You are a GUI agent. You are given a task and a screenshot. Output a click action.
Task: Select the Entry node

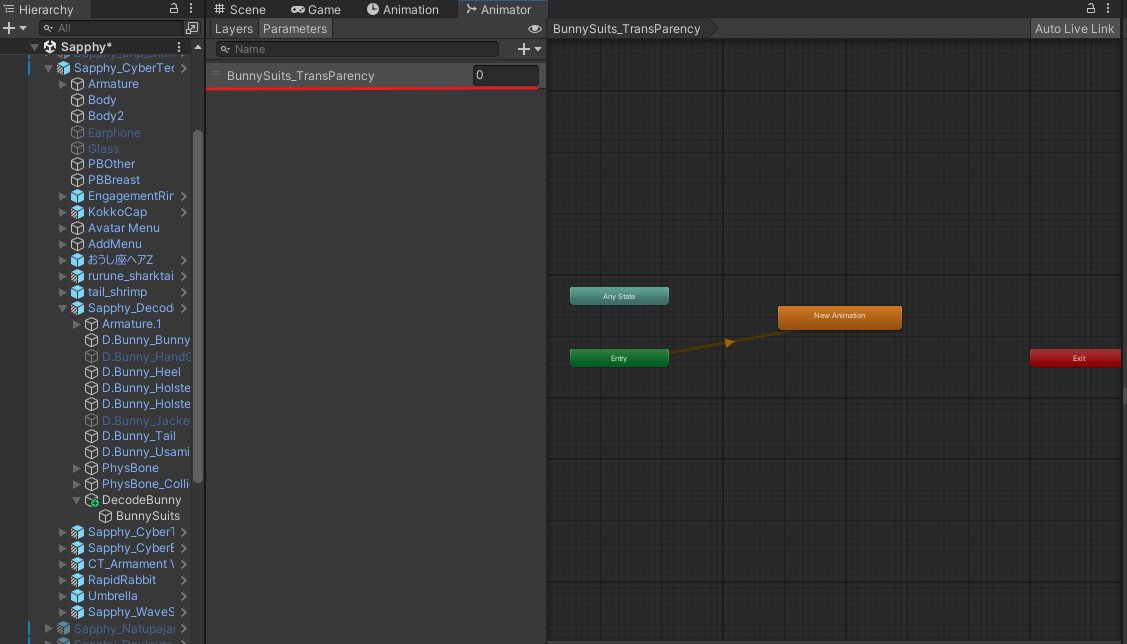coord(619,358)
